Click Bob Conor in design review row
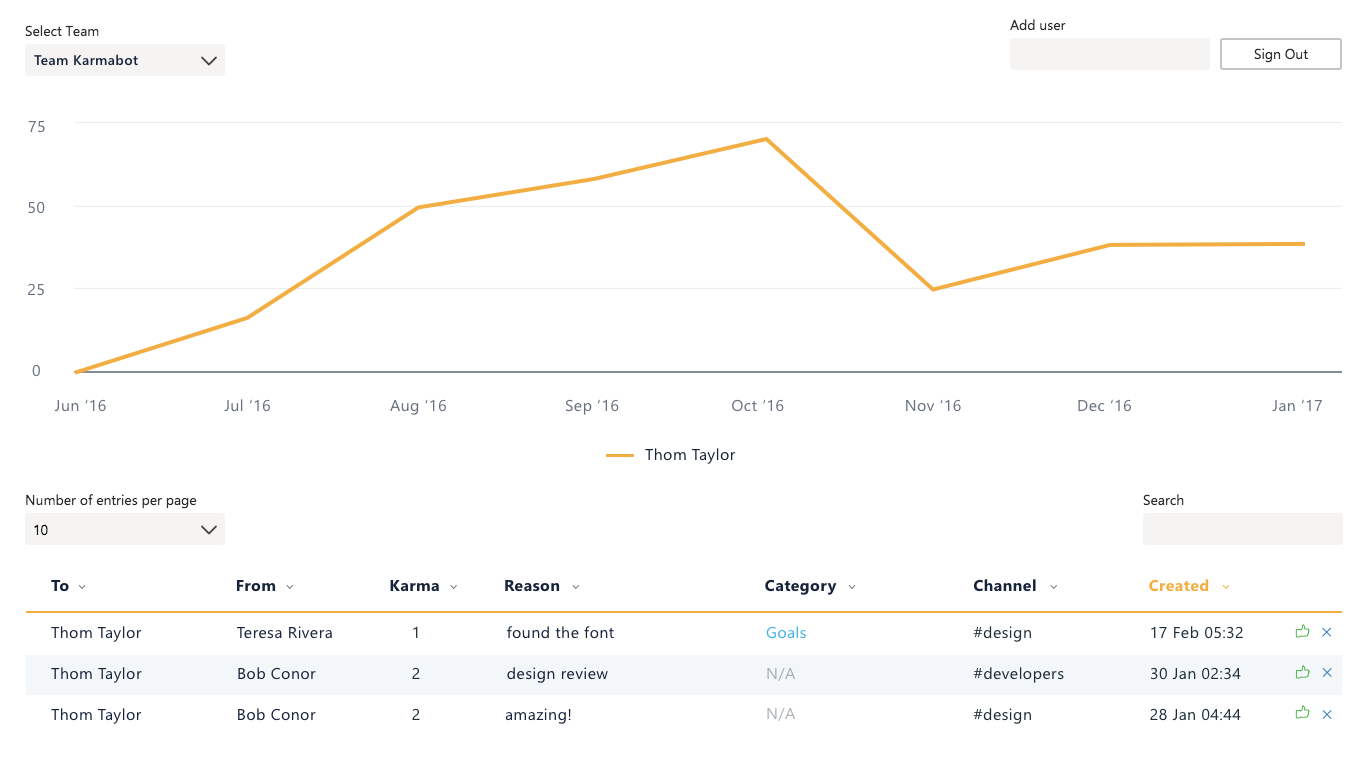 pos(276,674)
